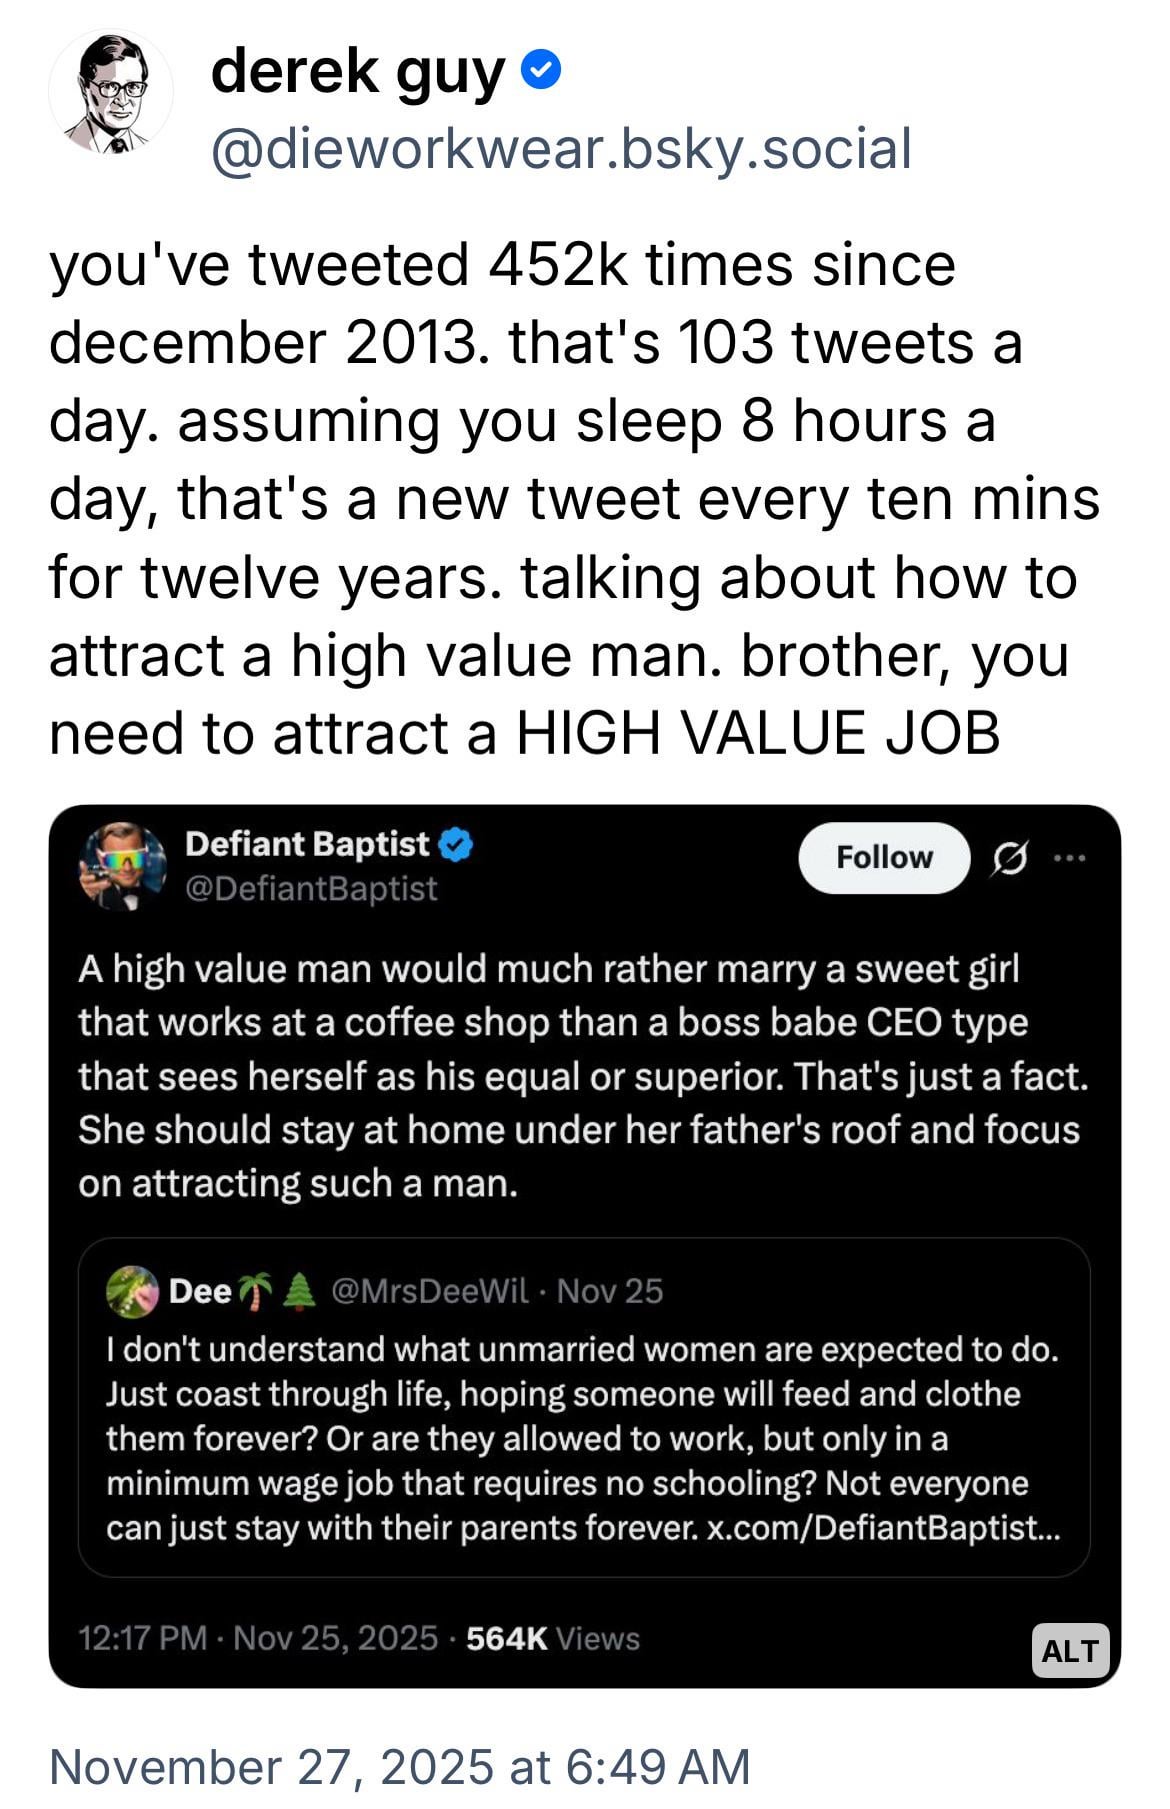The image size is (1170, 1809).
Task: Click the ALT badge on the image
Action: 1069,1650
